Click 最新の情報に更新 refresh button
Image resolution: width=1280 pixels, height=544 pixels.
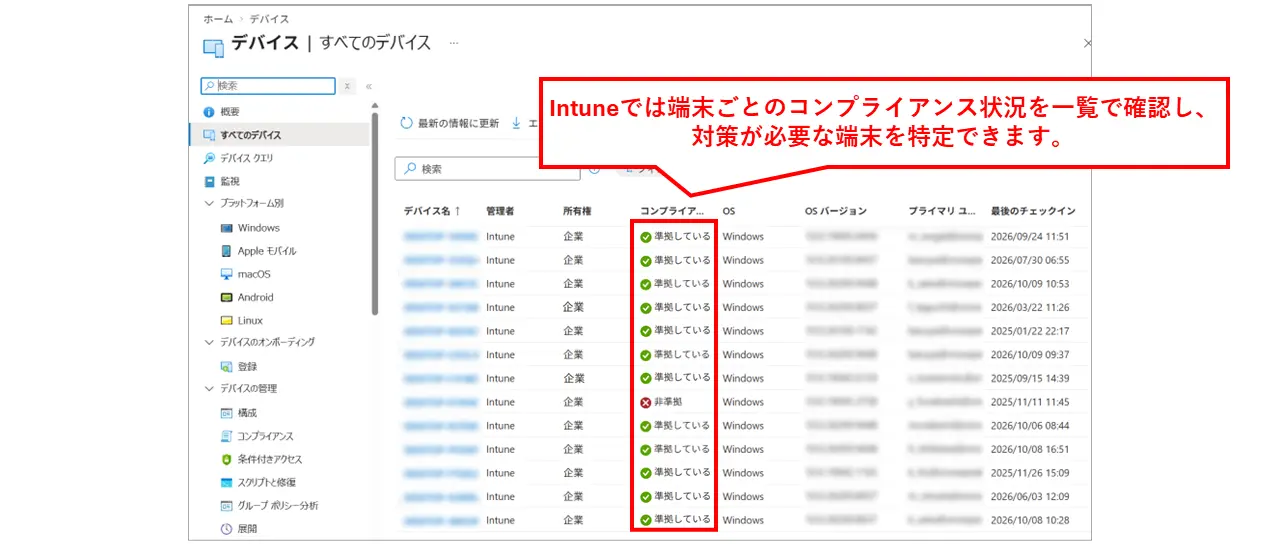pyautogui.click(x=449, y=123)
